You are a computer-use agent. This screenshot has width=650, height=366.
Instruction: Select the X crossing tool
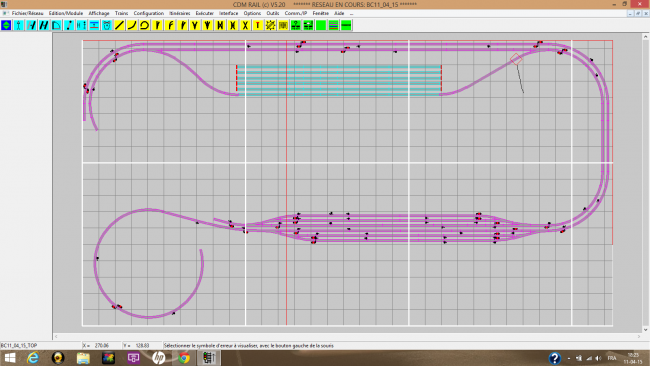pyautogui.click(x=245, y=25)
